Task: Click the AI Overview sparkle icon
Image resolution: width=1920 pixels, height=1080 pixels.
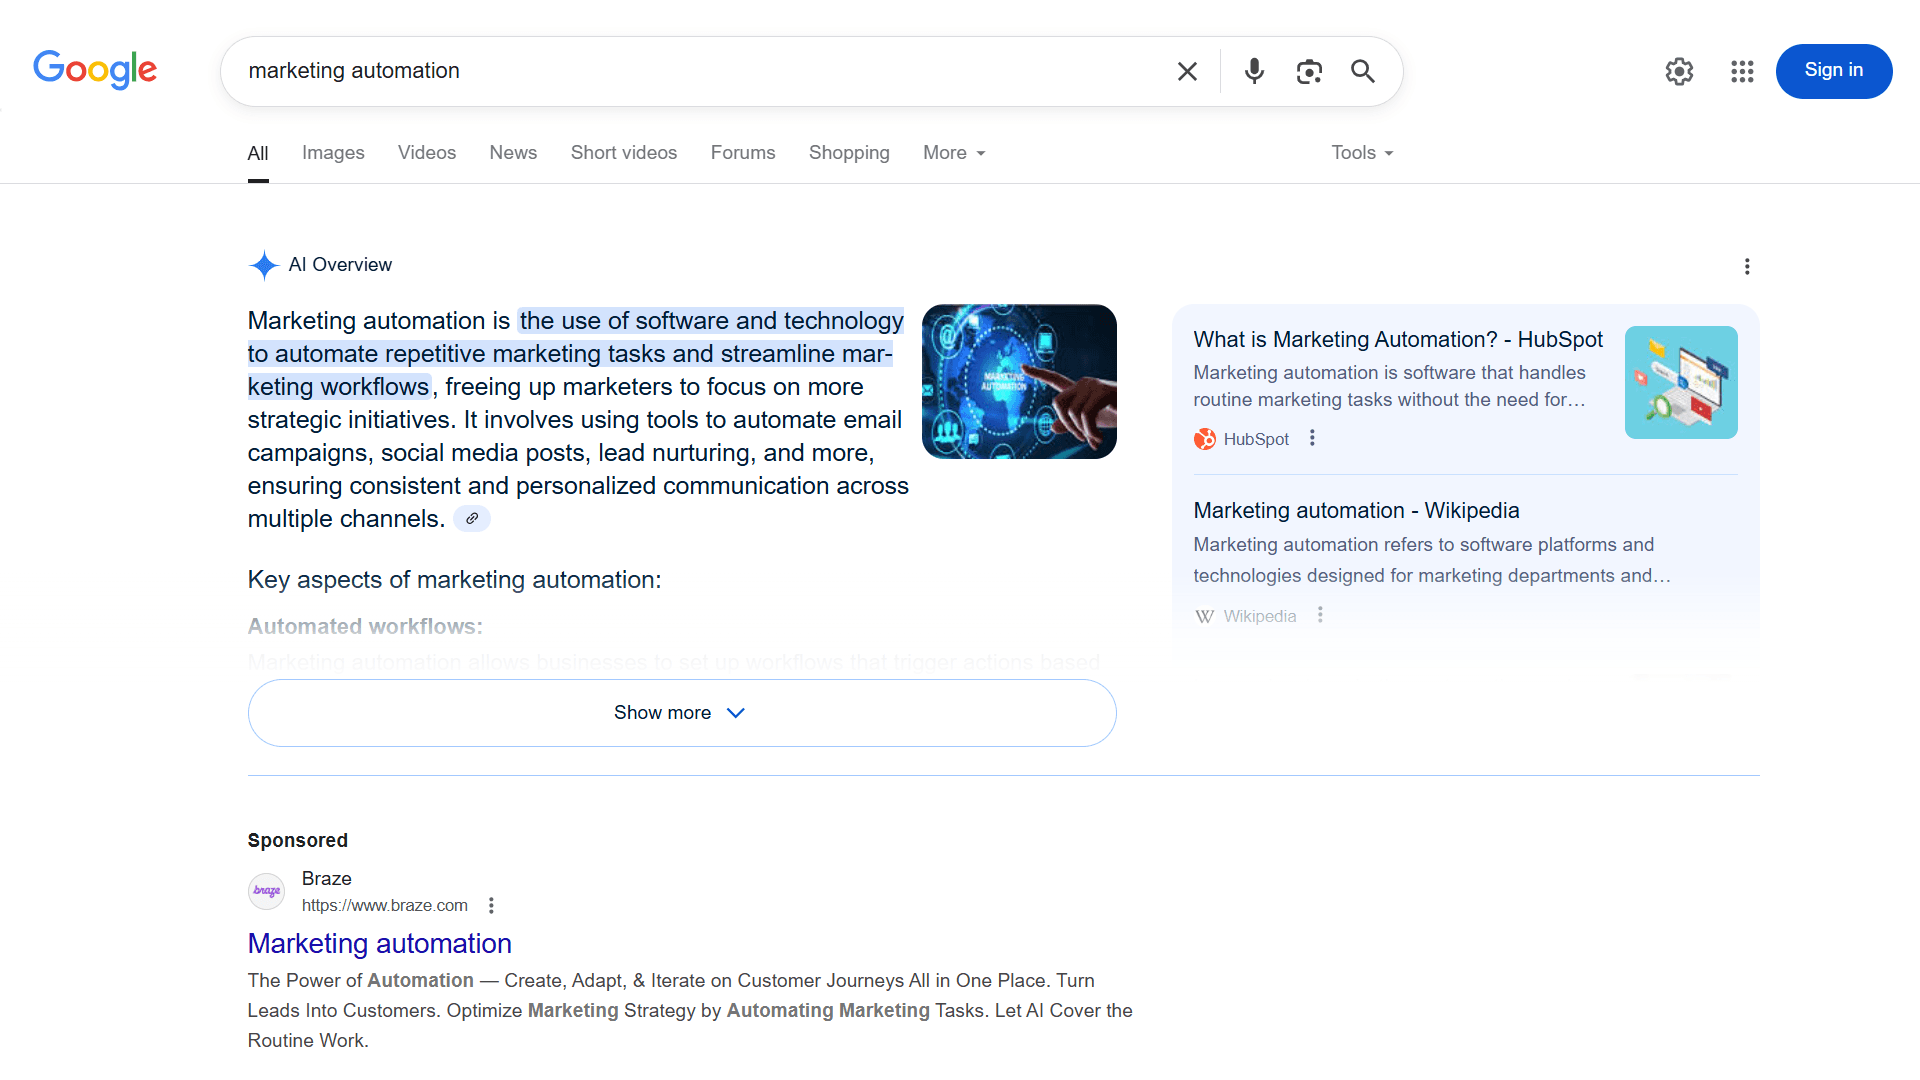Action: 263,265
